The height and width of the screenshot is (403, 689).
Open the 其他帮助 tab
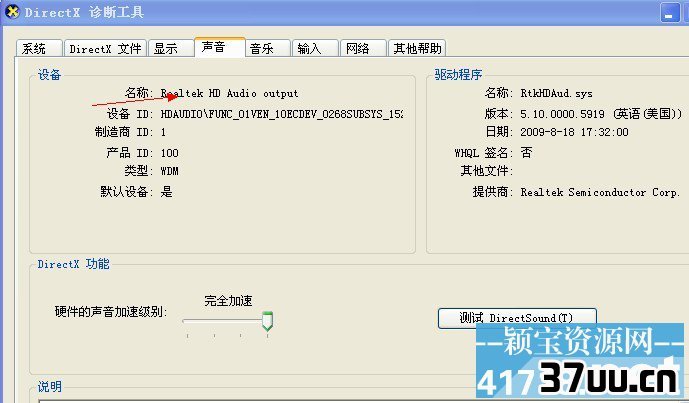[x=417, y=48]
